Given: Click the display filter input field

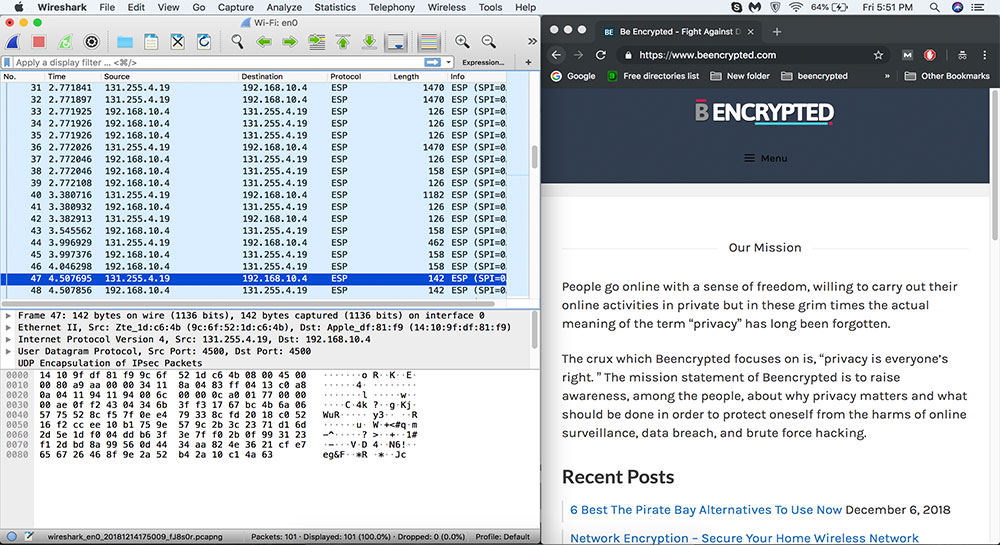Looking at the screenshot, I should [217, 62].
